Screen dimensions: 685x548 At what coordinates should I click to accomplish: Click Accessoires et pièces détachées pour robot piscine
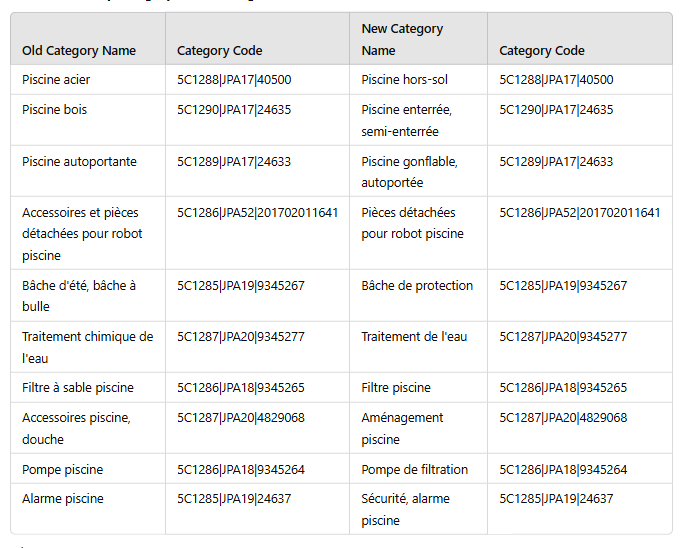click(82, 234)
